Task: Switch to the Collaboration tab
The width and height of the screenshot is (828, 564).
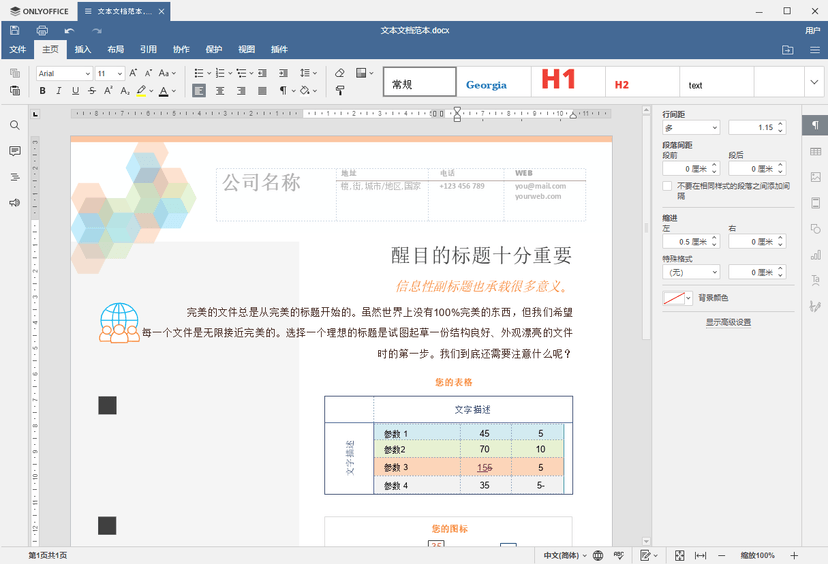Action: coord(181,50)
